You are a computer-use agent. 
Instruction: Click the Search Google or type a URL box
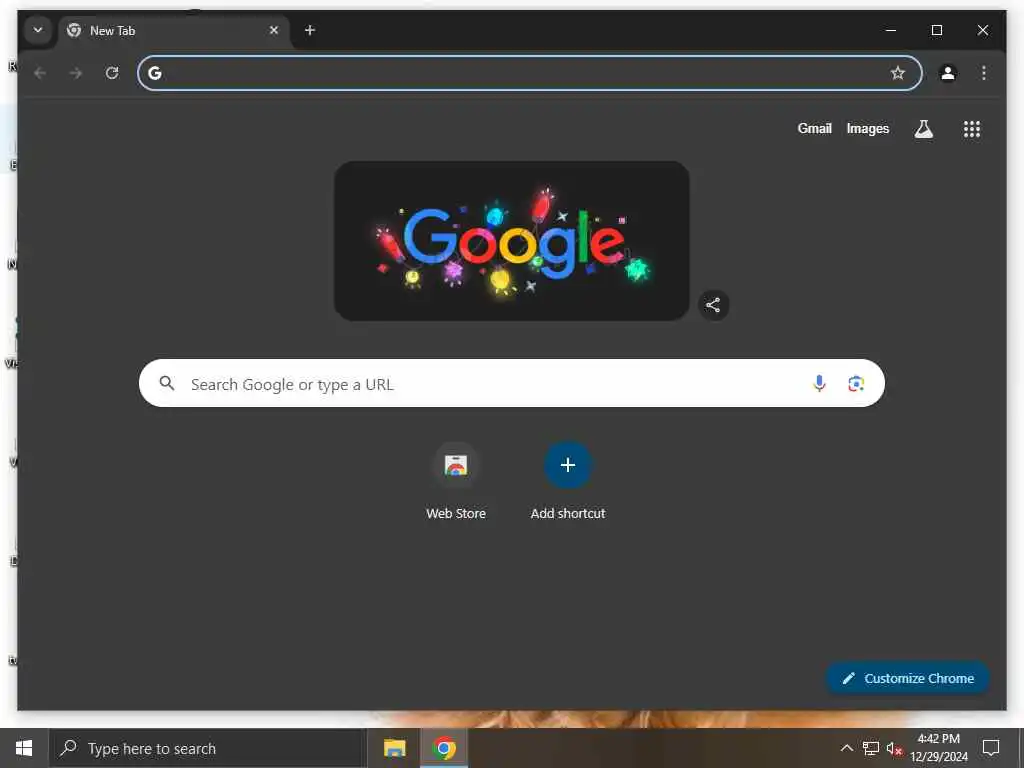tap(511, 383)
